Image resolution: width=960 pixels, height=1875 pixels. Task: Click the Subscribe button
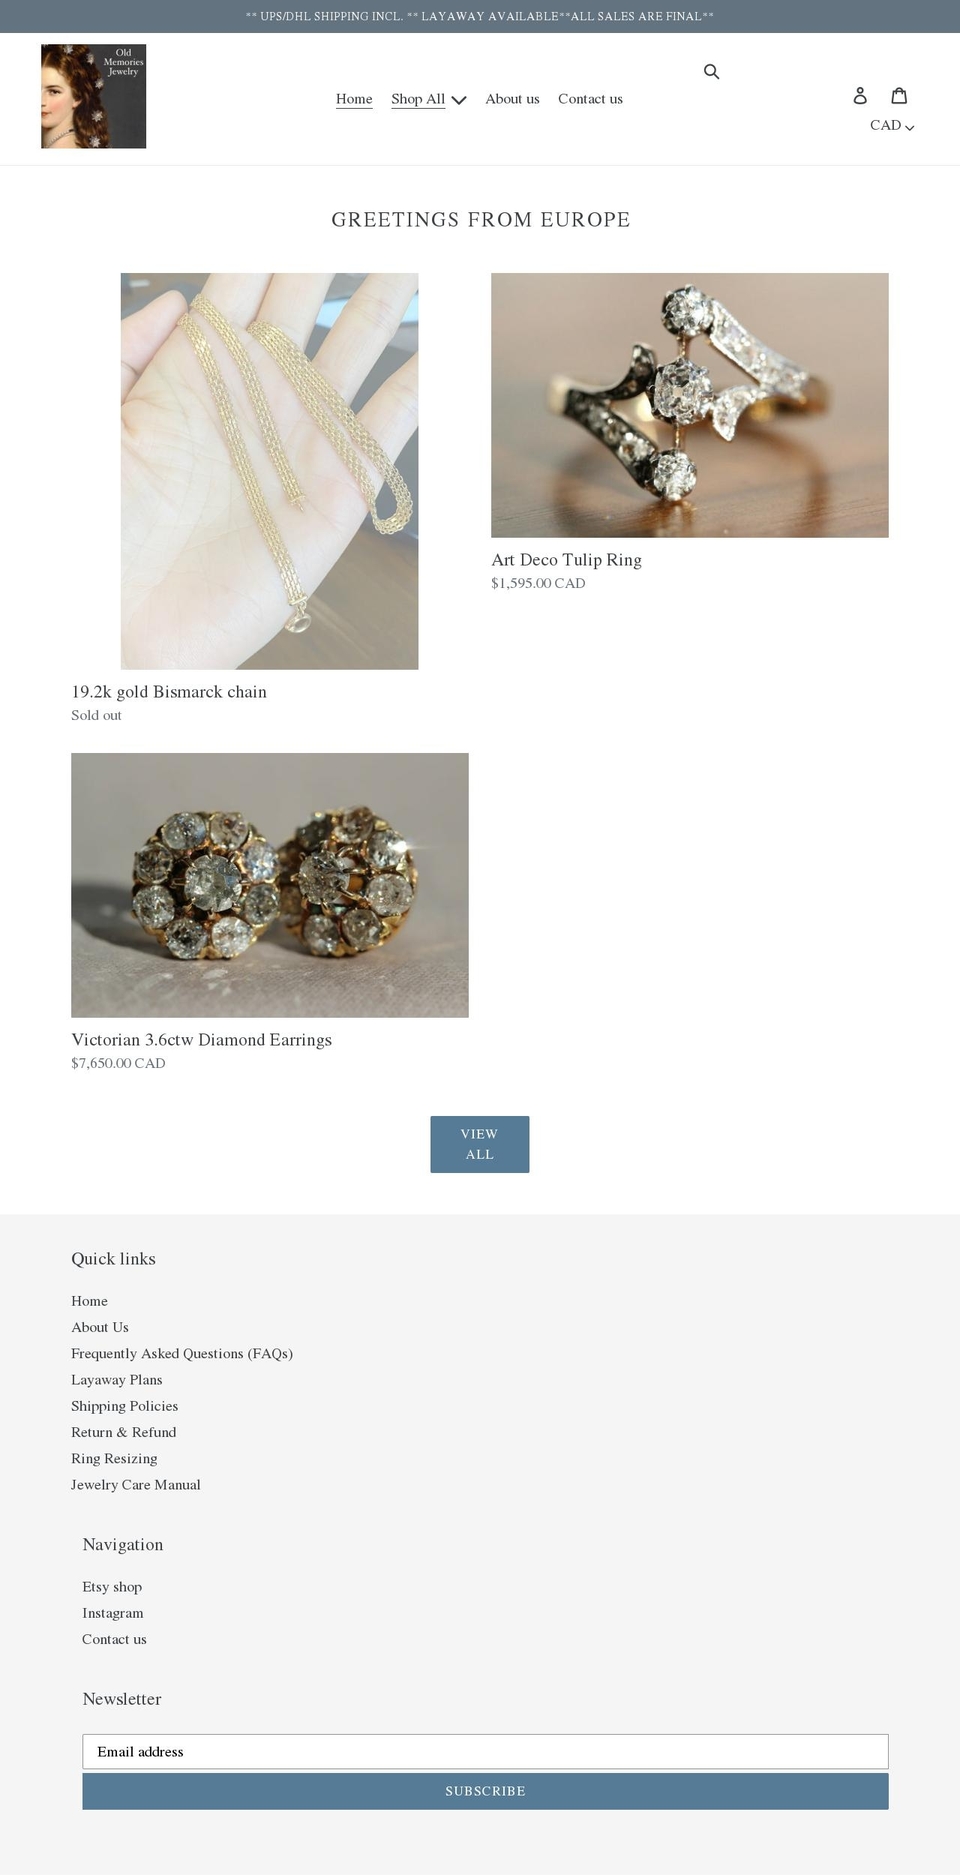[485, 1791]
